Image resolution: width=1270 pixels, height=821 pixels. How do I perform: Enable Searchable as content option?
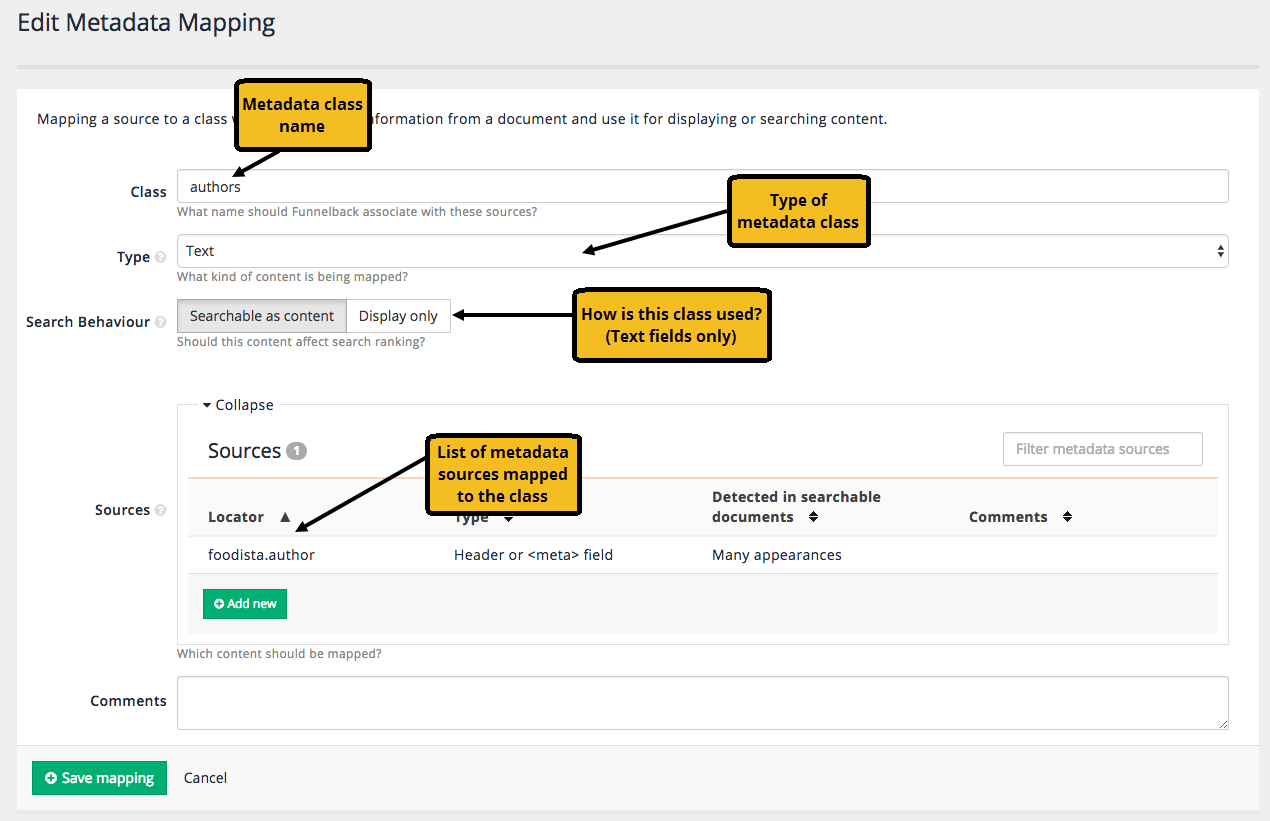pos(261,315)
